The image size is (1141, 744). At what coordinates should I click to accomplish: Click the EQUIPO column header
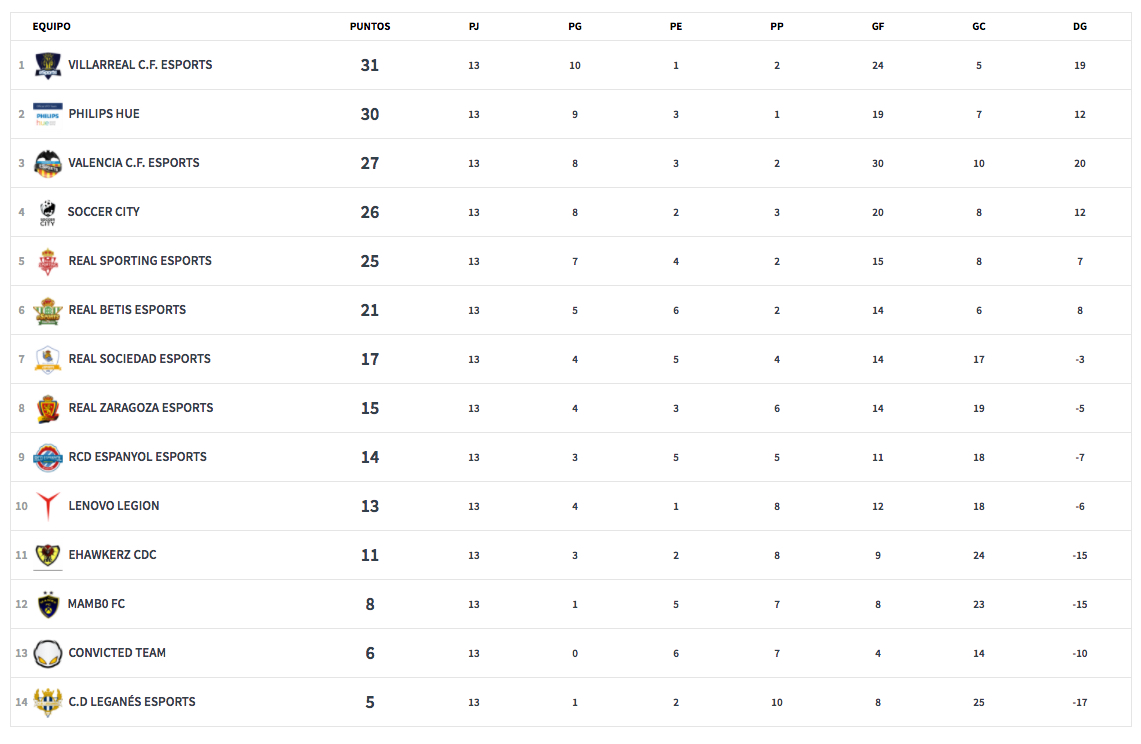pyautogui.click(x=52, y=27)
